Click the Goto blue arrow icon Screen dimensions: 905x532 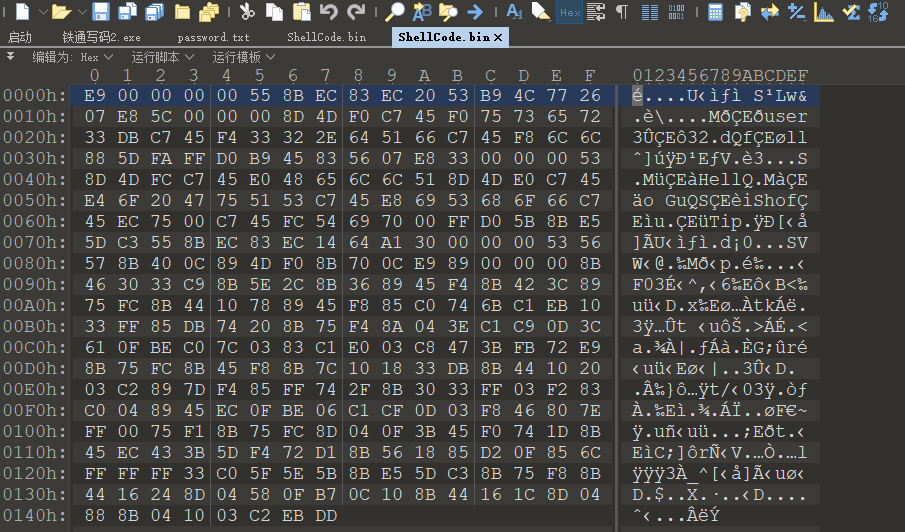475,11
